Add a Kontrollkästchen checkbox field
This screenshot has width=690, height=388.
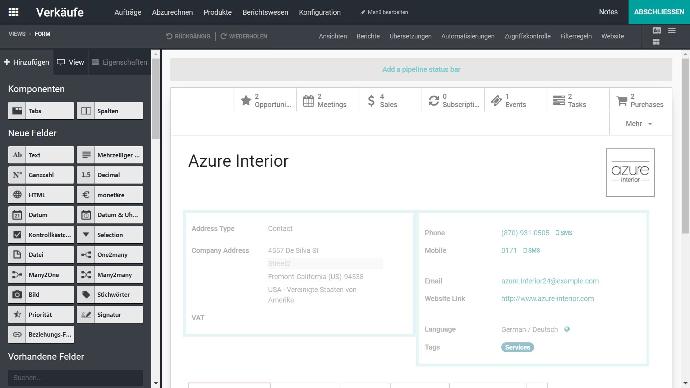tap(41, 235)
